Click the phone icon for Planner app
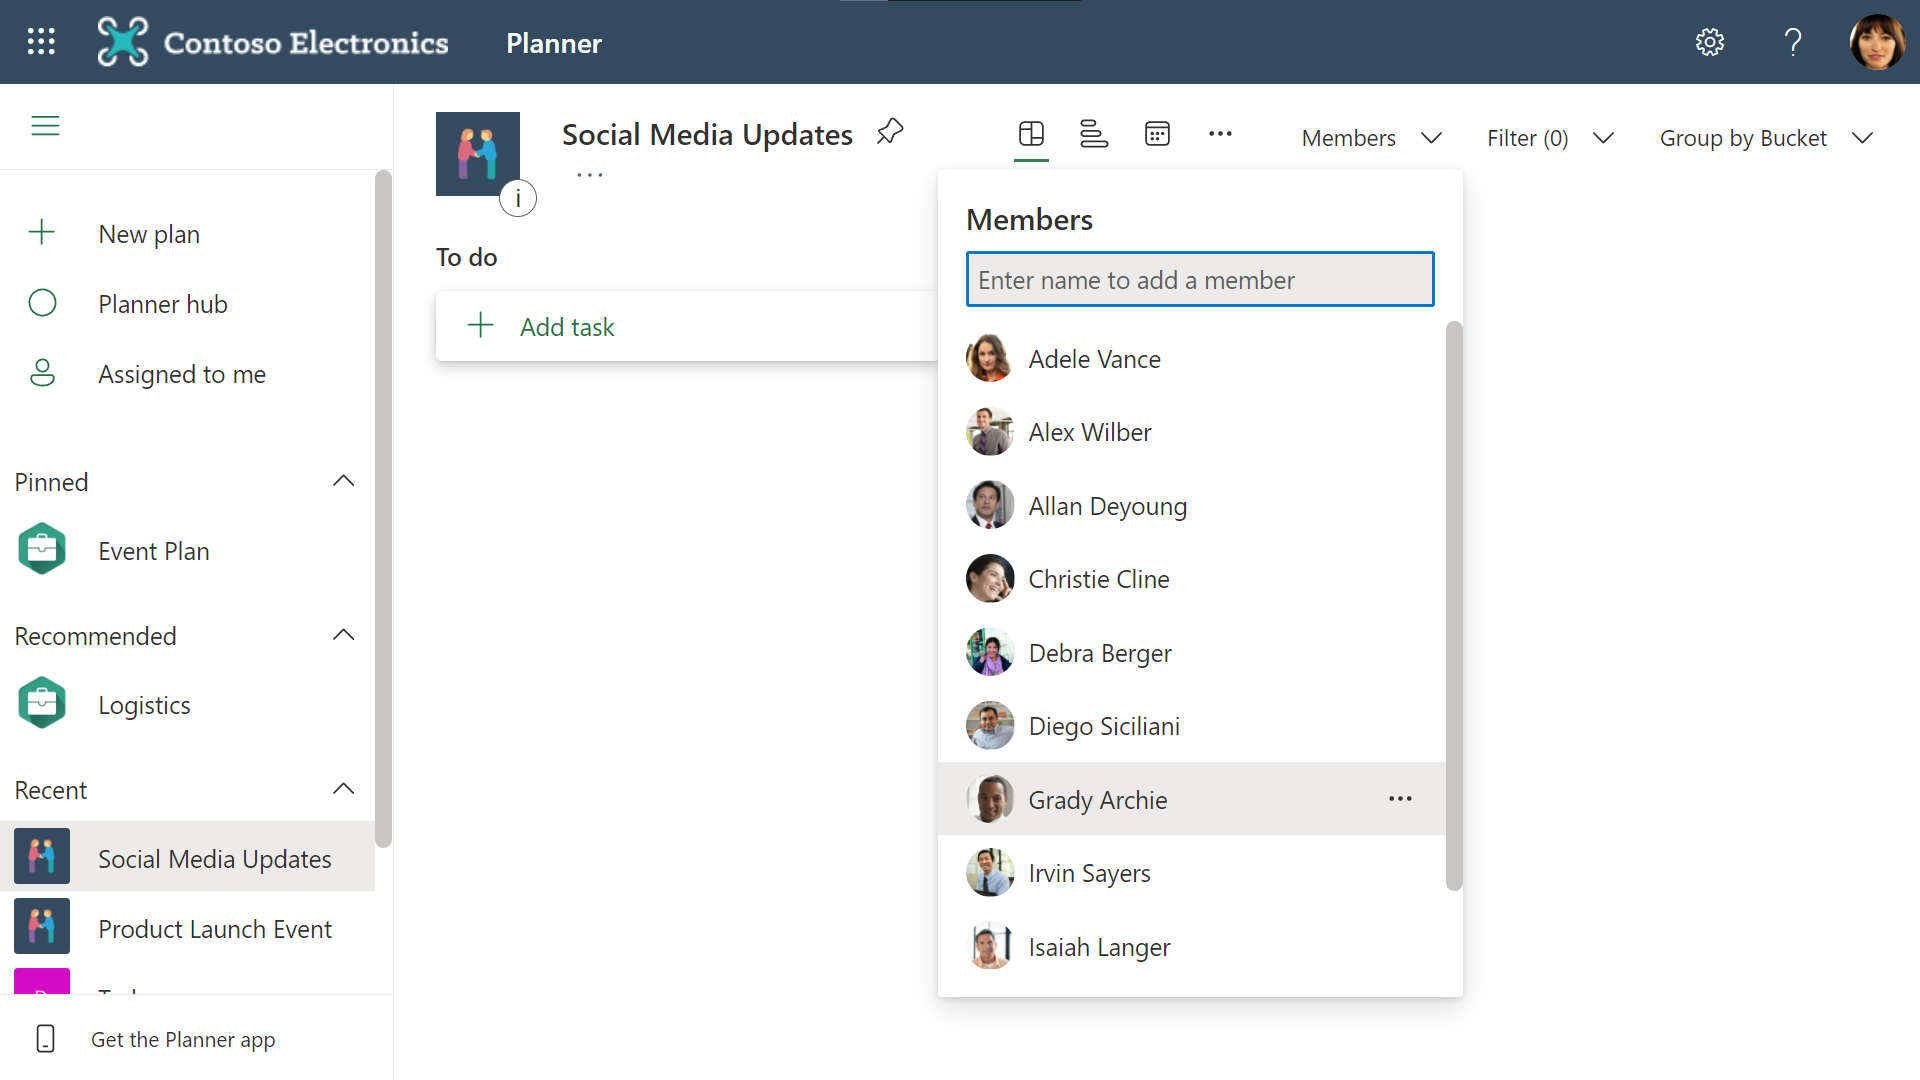This screenshot has height=1080, width=1920. pyautogui.click(x=45, y=1039)
